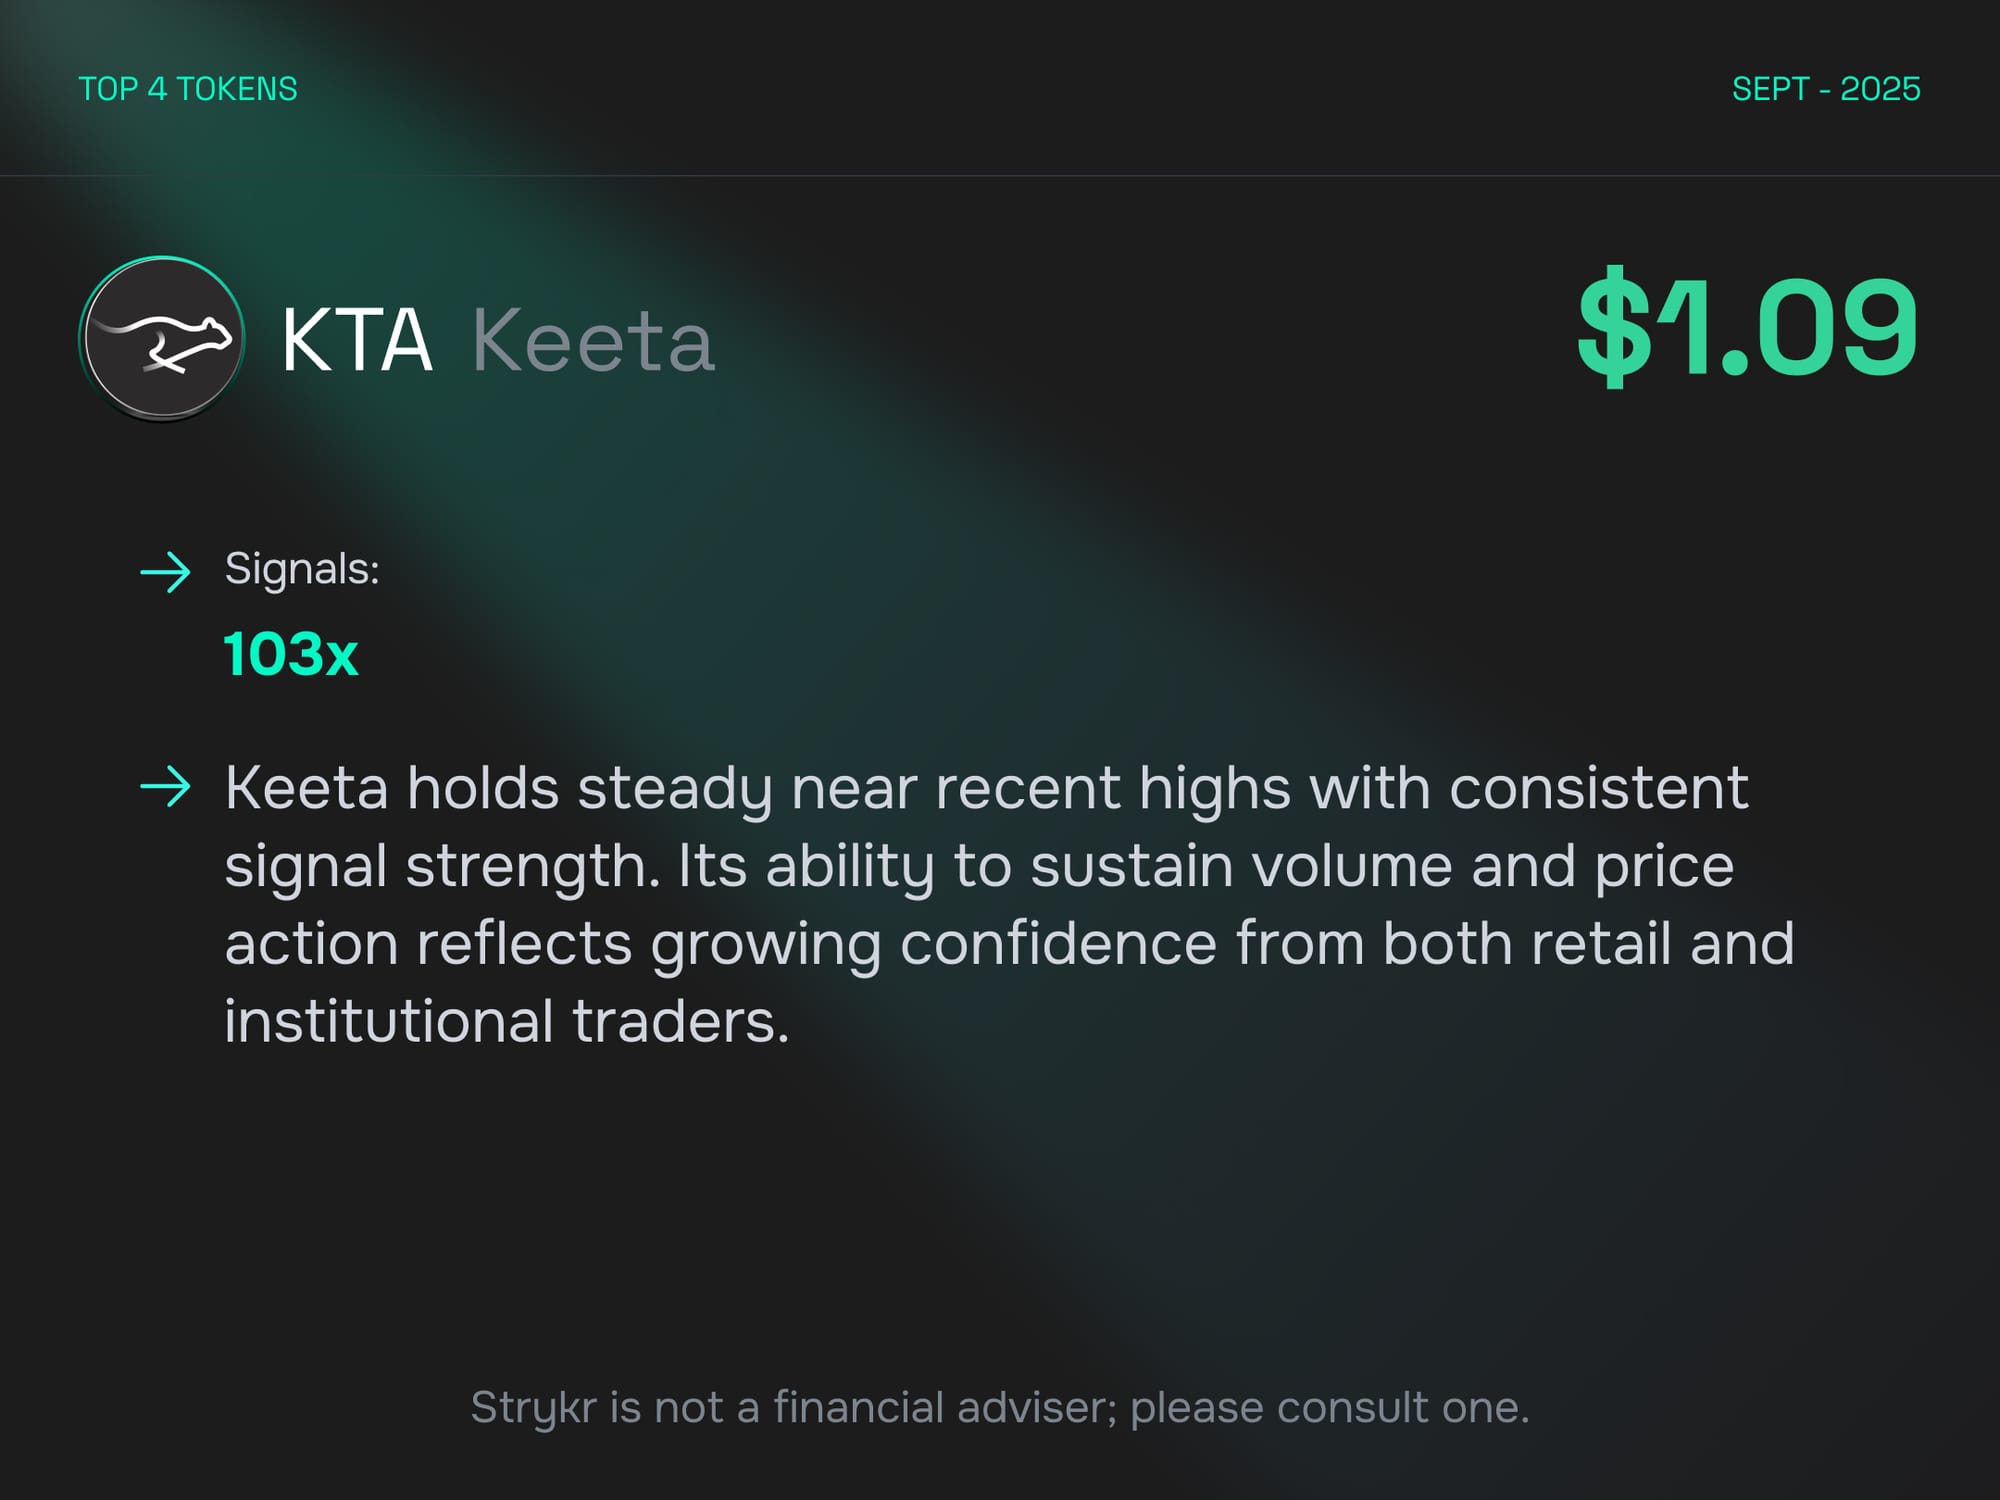Click the $1.09 price value
This screenshot has height=1500, width=2000.
1747,326
